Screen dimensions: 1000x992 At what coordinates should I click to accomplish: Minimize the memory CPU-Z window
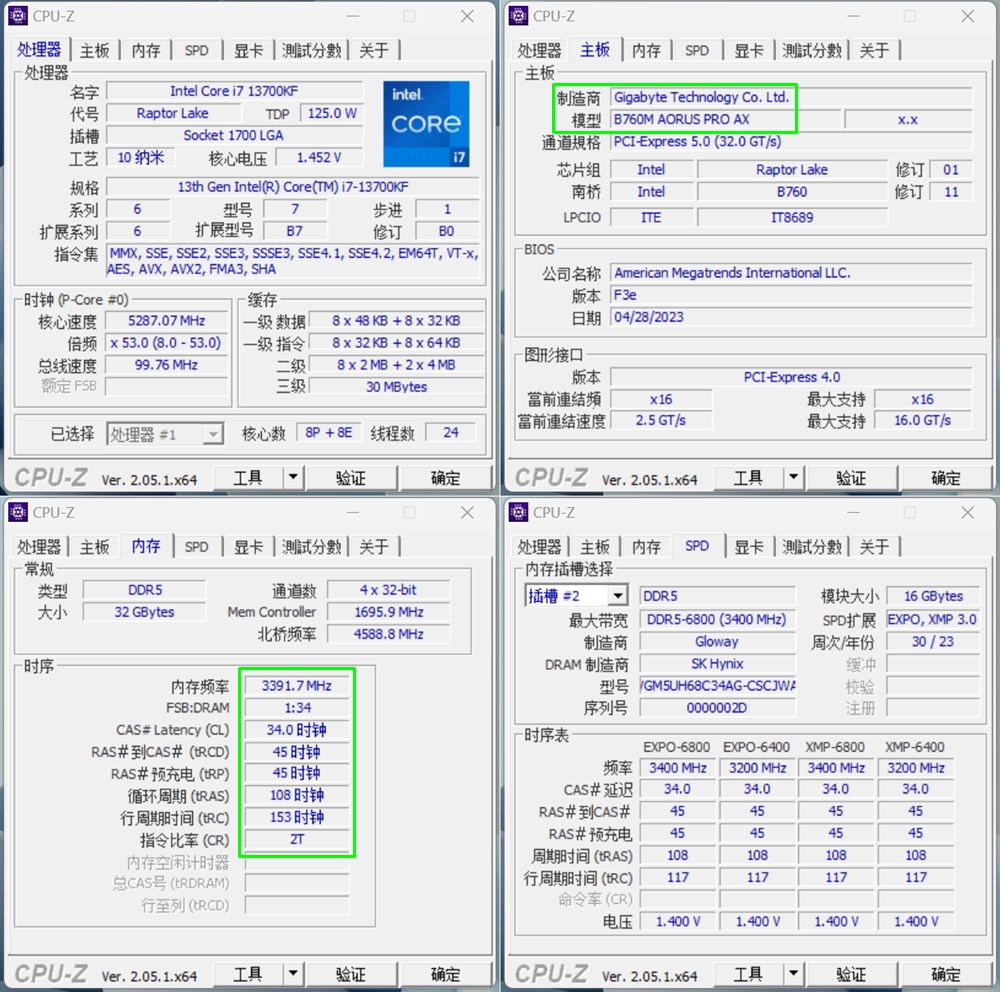(x=353, y=512)
